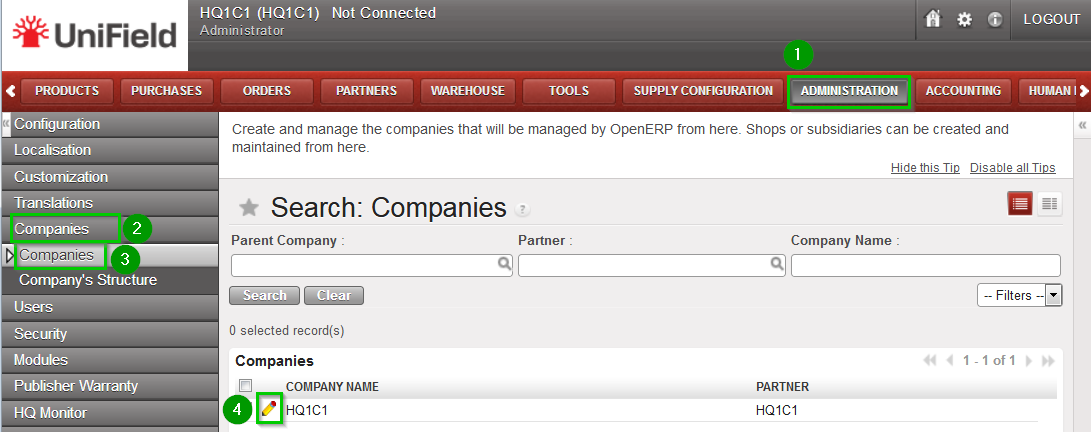Click the Search button
The width and height of the screenshot is (1091, 432).
click(264, 296)
